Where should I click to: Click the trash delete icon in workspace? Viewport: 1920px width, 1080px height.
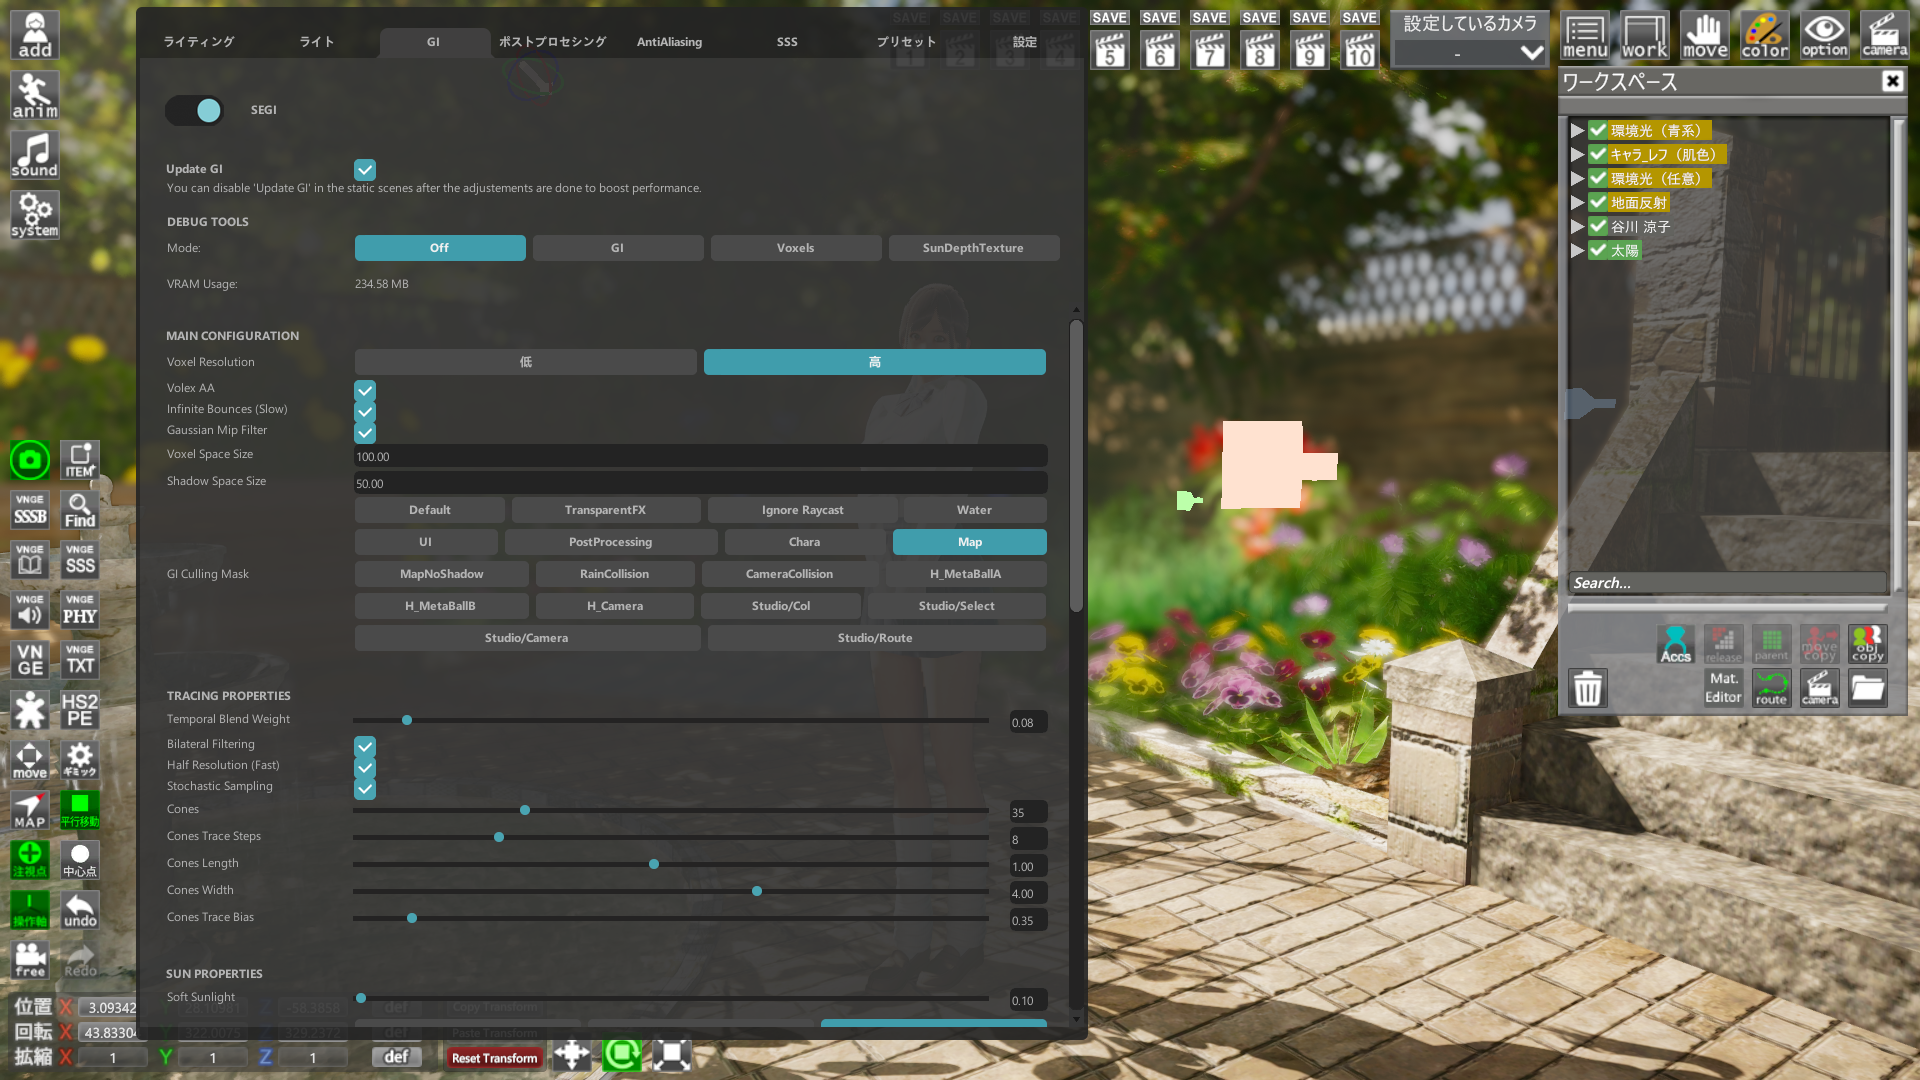coord(1588,688)
